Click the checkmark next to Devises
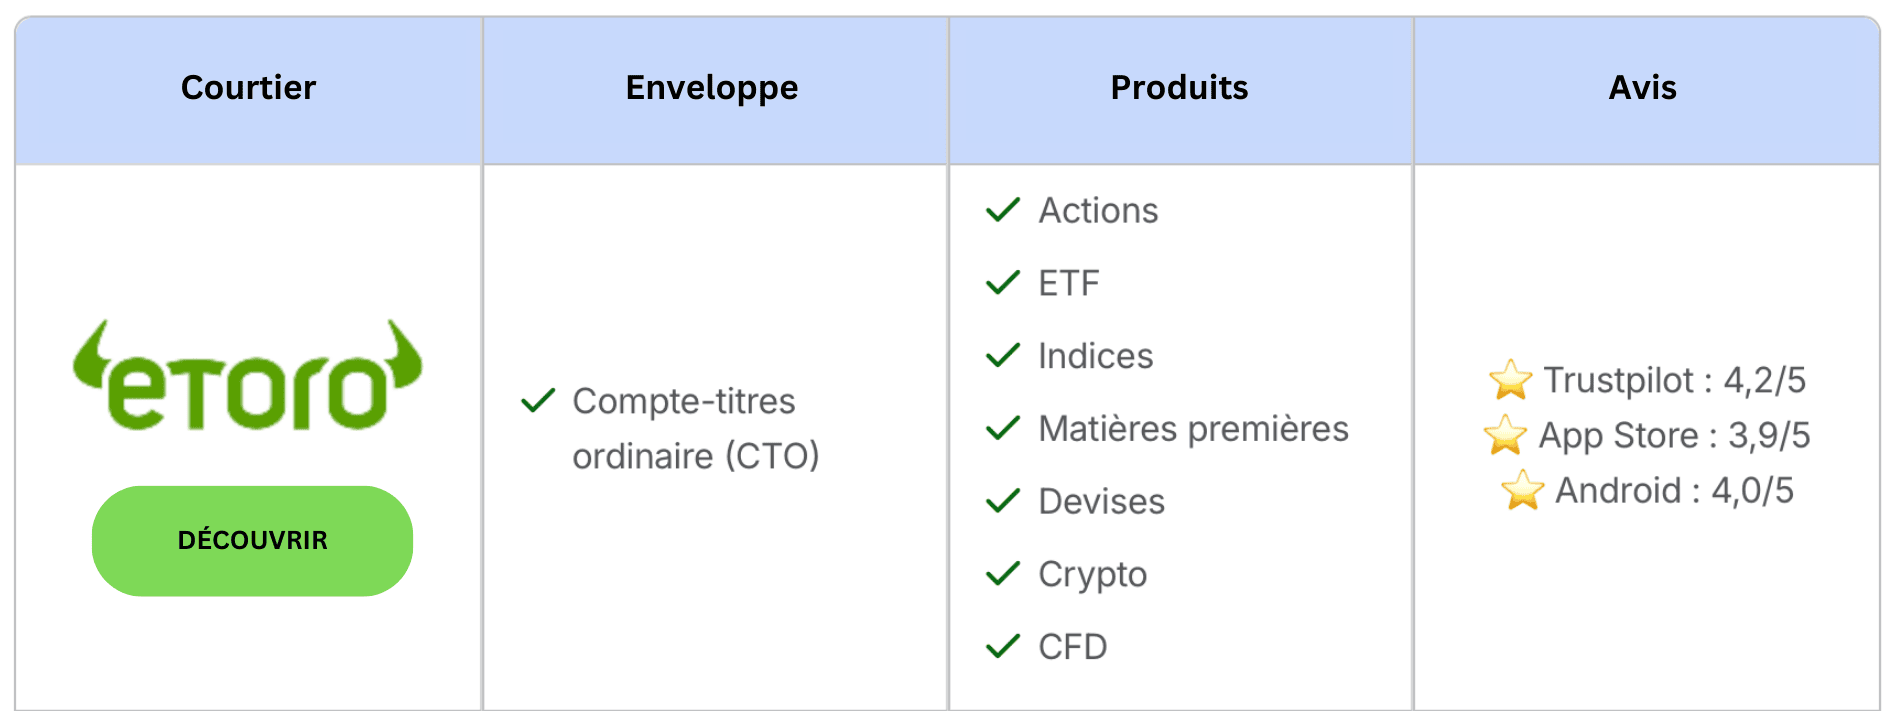 pos(1002,501)
